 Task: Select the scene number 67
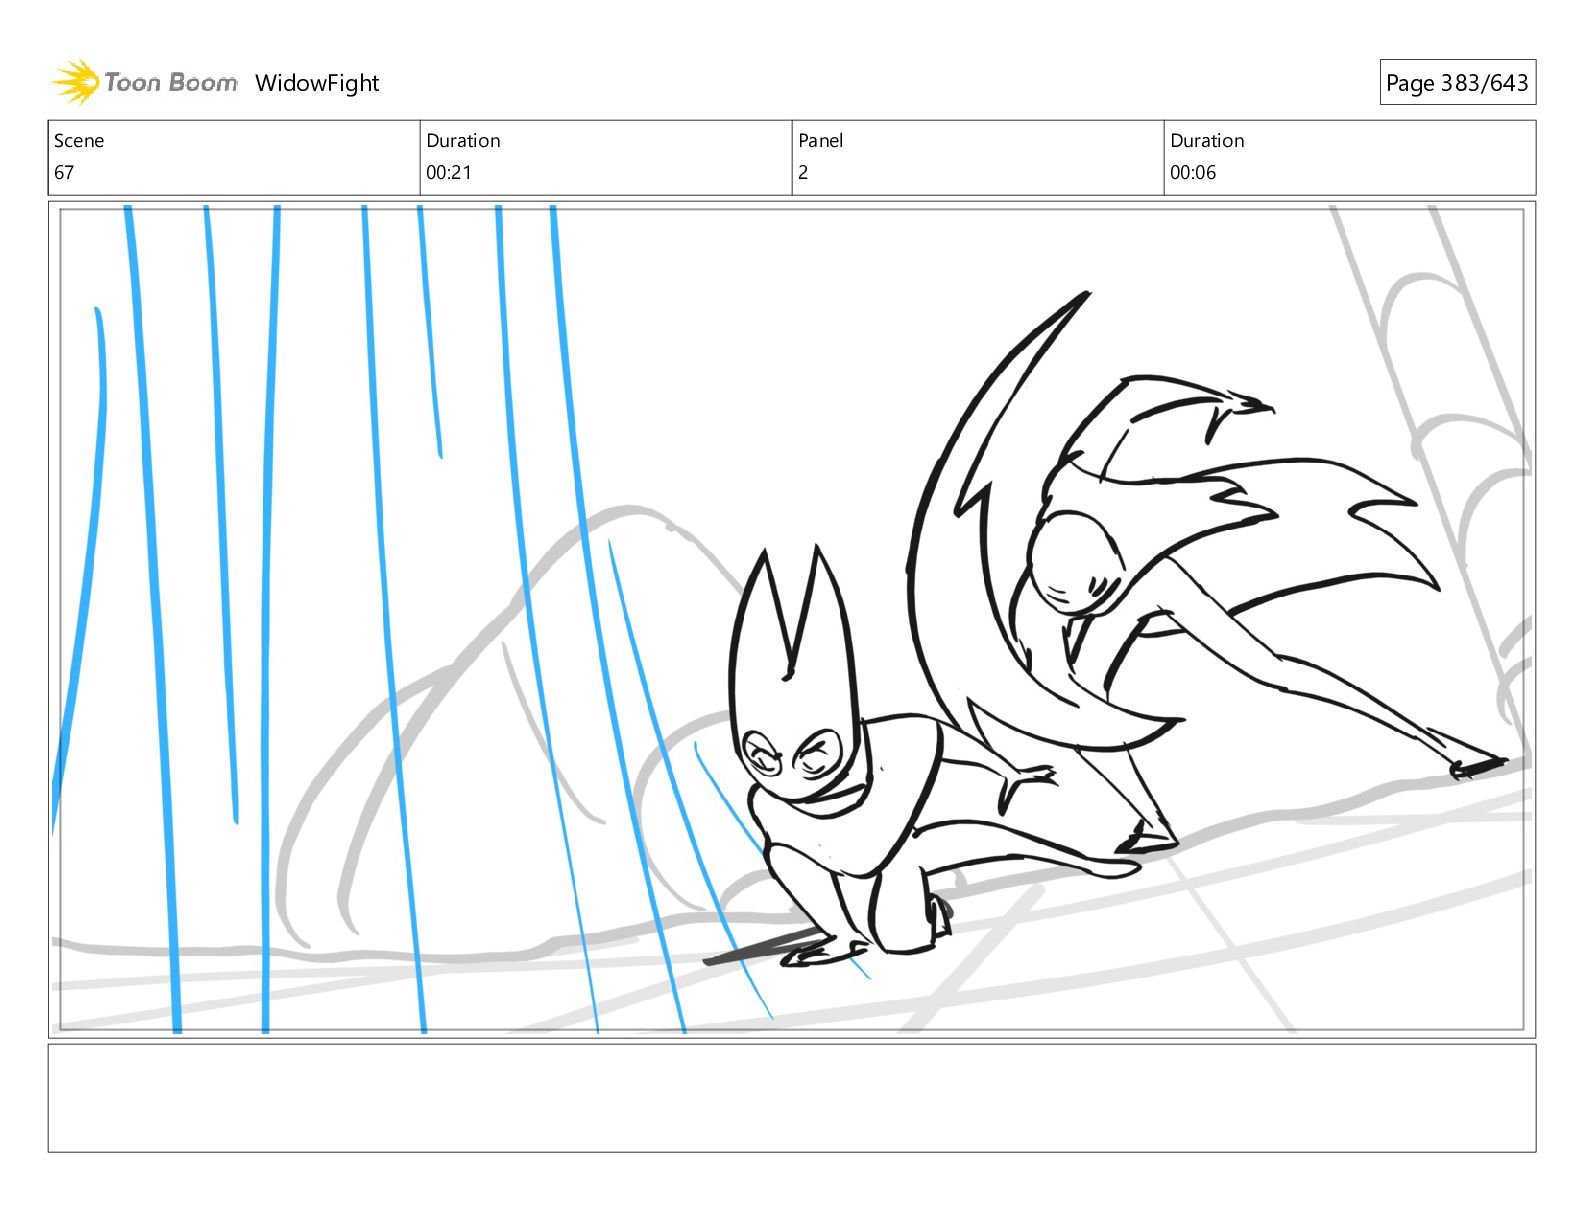click(64, 173)
